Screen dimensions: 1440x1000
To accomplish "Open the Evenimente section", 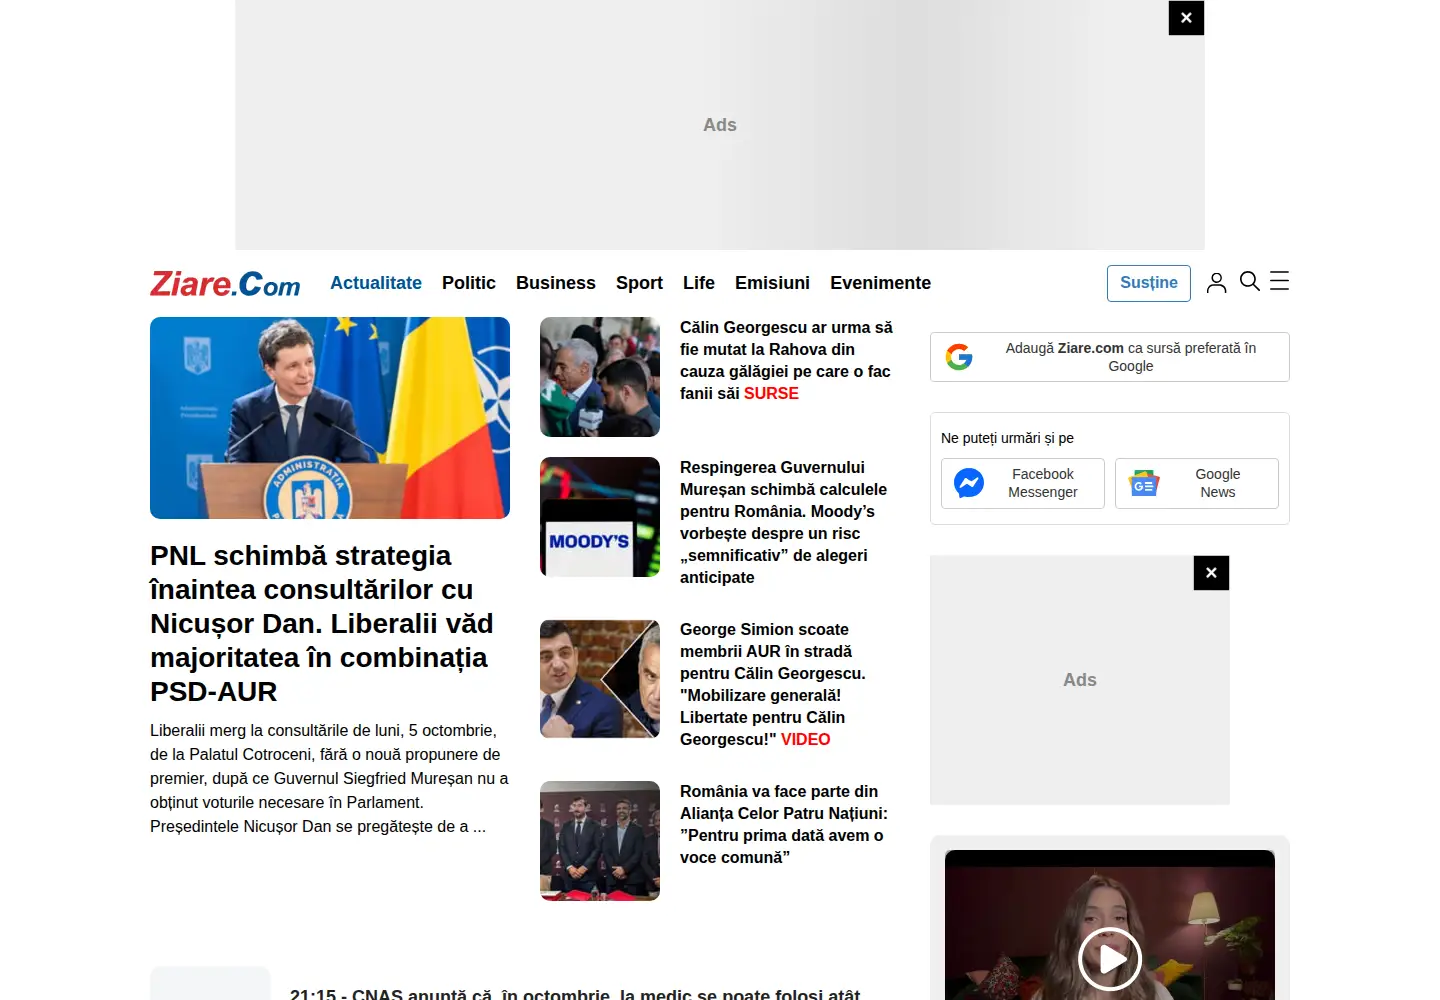I will (x=880, y=283).
